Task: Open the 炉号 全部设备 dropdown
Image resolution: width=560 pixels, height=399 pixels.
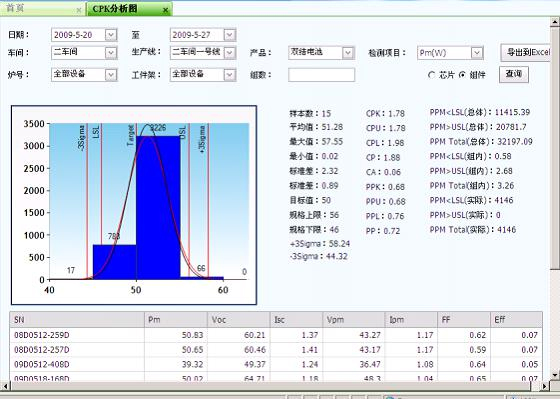Action: pos(111,75)
